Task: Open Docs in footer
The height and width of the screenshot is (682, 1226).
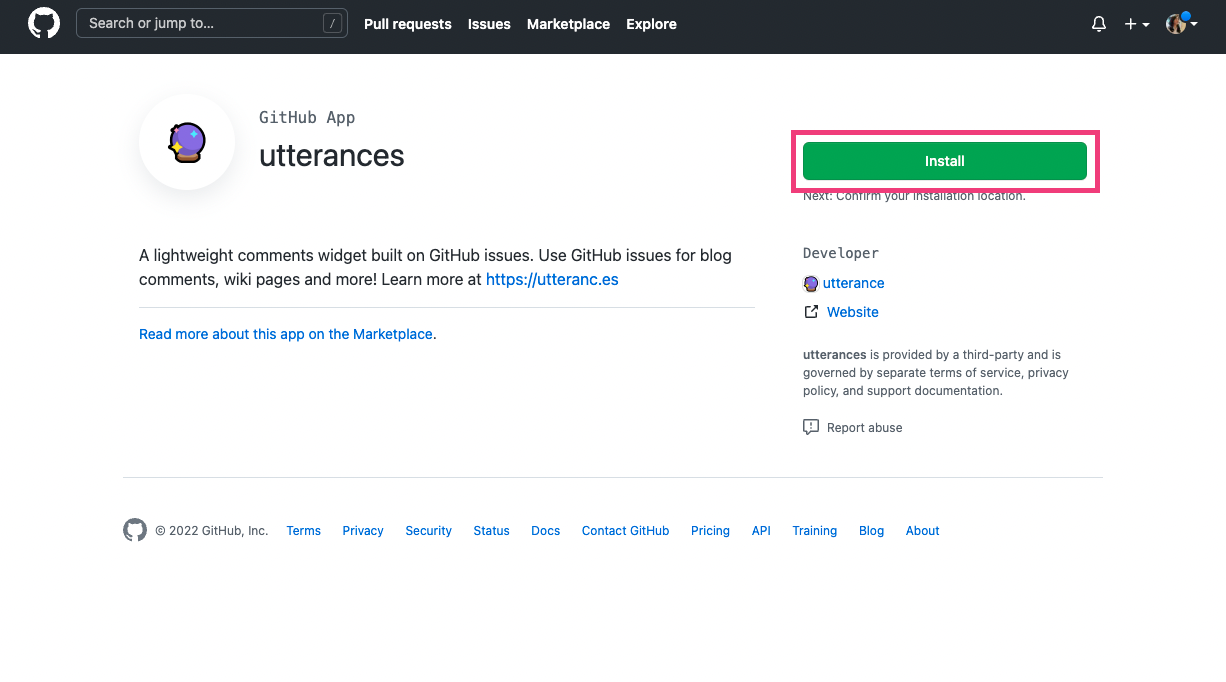Action: [x=545, y=531]
